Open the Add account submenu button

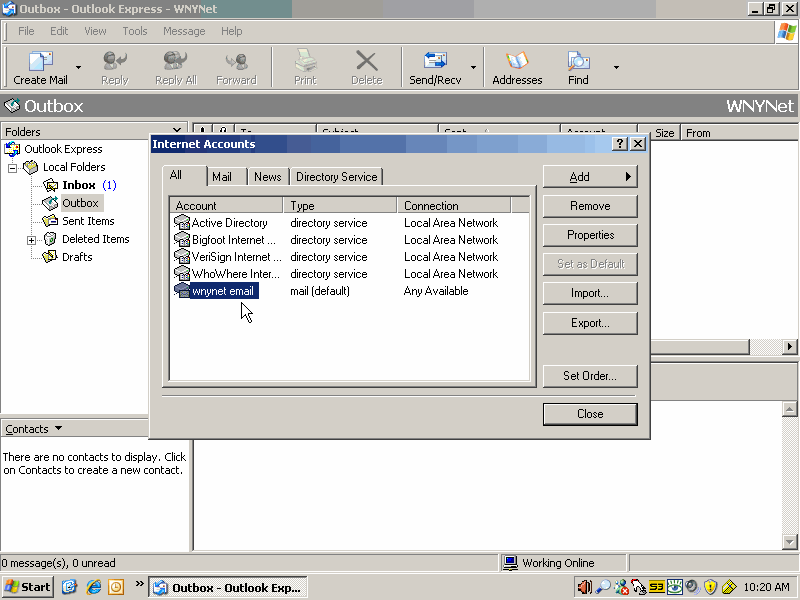tap(590, 177)
